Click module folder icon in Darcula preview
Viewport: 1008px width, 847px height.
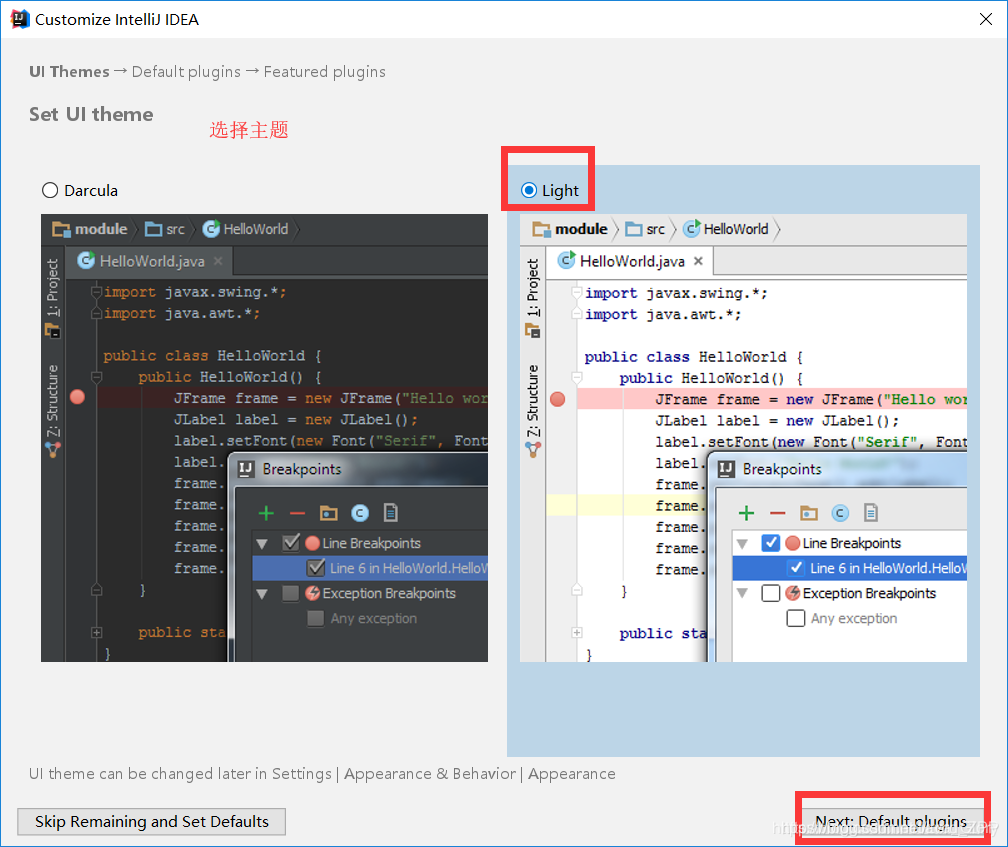[x=61, y=229]
